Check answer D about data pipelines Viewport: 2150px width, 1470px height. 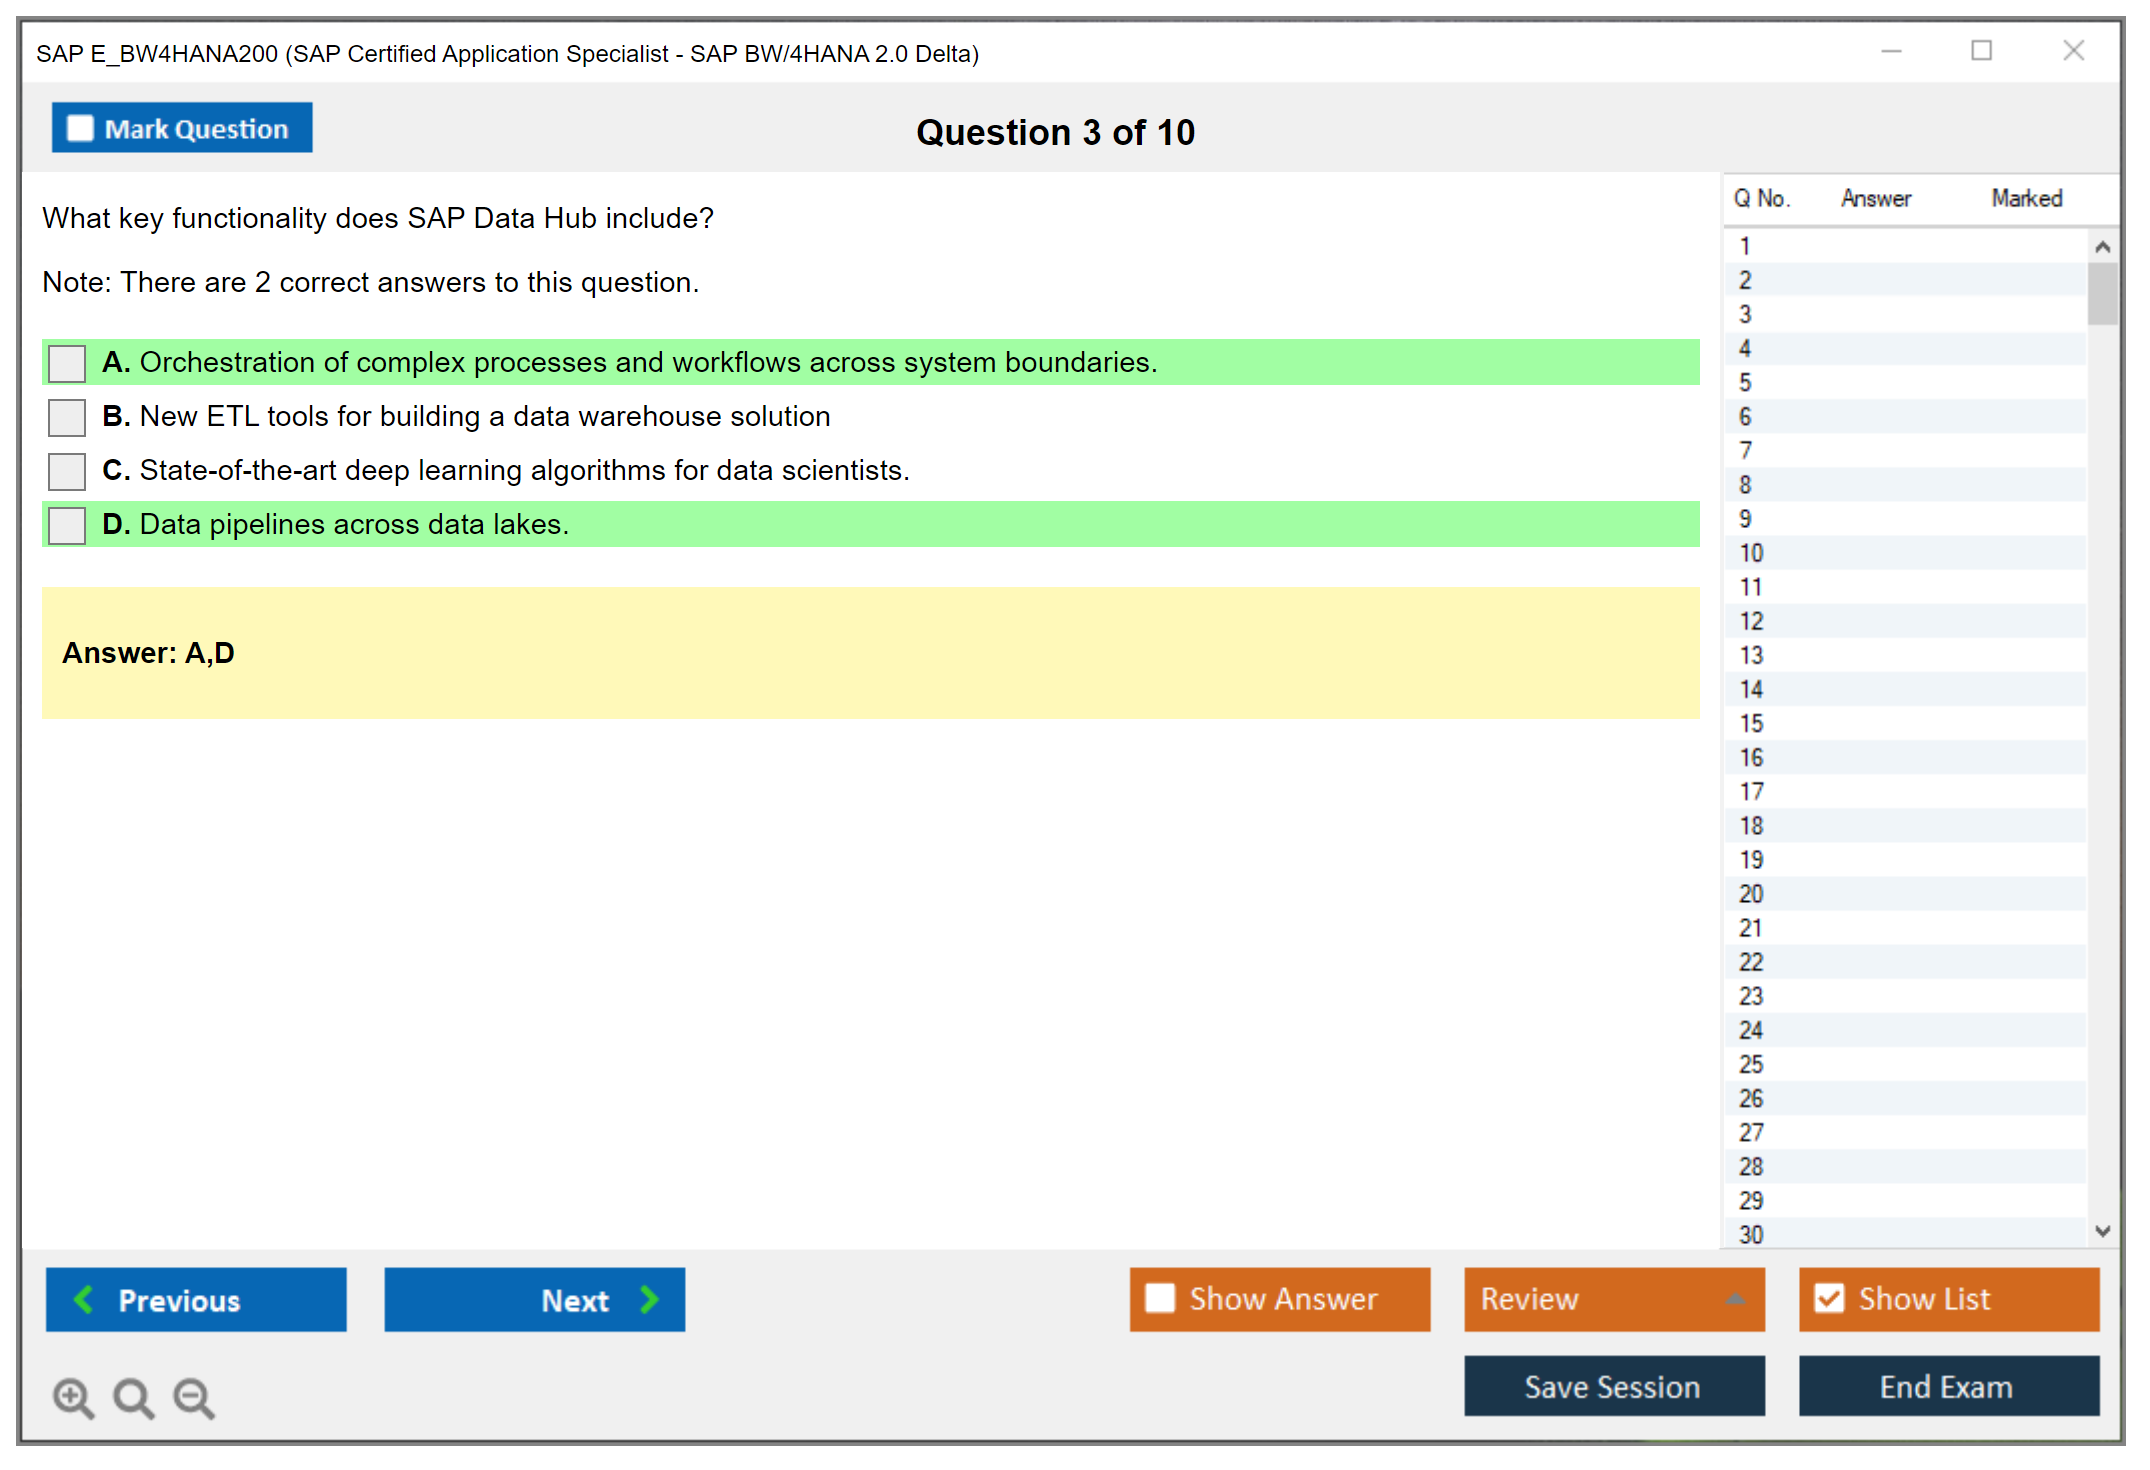tap(67, 525)
